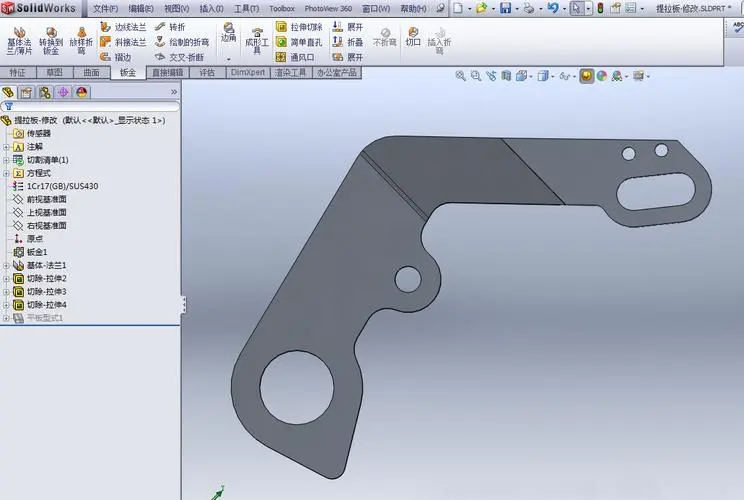Click the 边线法兰 edge flange icon
Image resolution: width=744 pixels, height=500 pixels.
click(106, 27)
